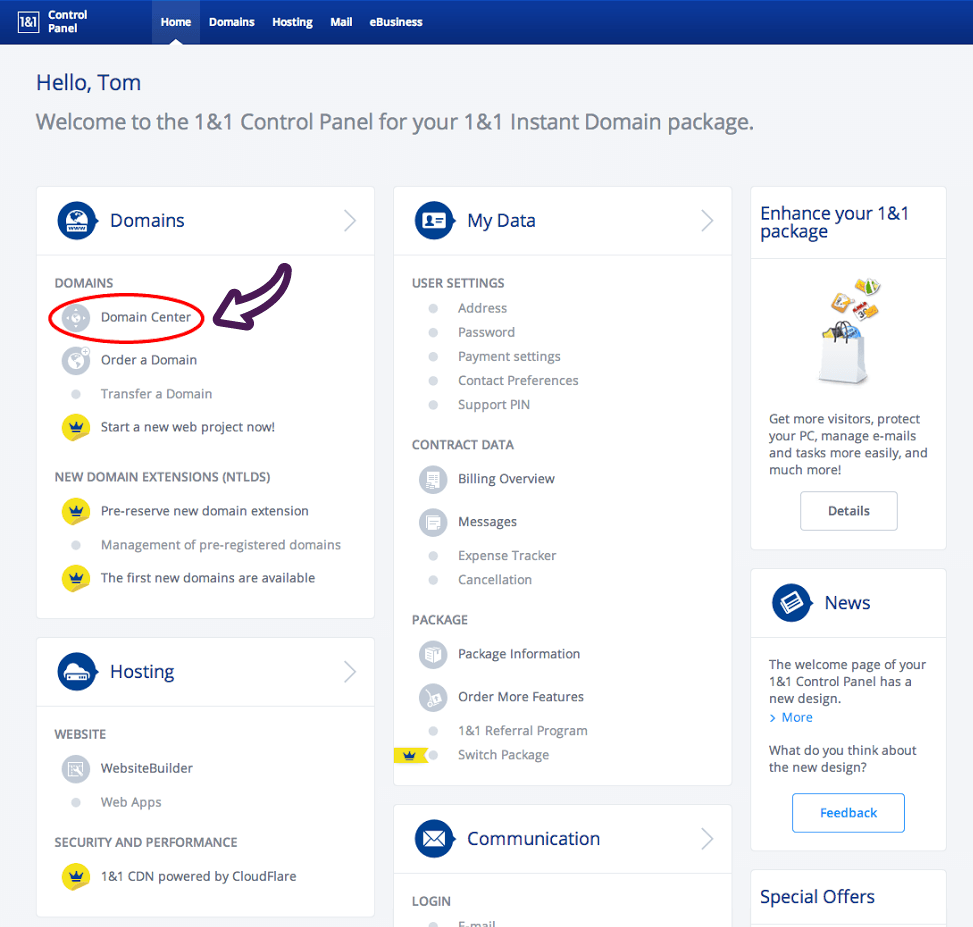Open Package Information link
The width and height of the screenshot is (973, 927).
tap(519, 654)
